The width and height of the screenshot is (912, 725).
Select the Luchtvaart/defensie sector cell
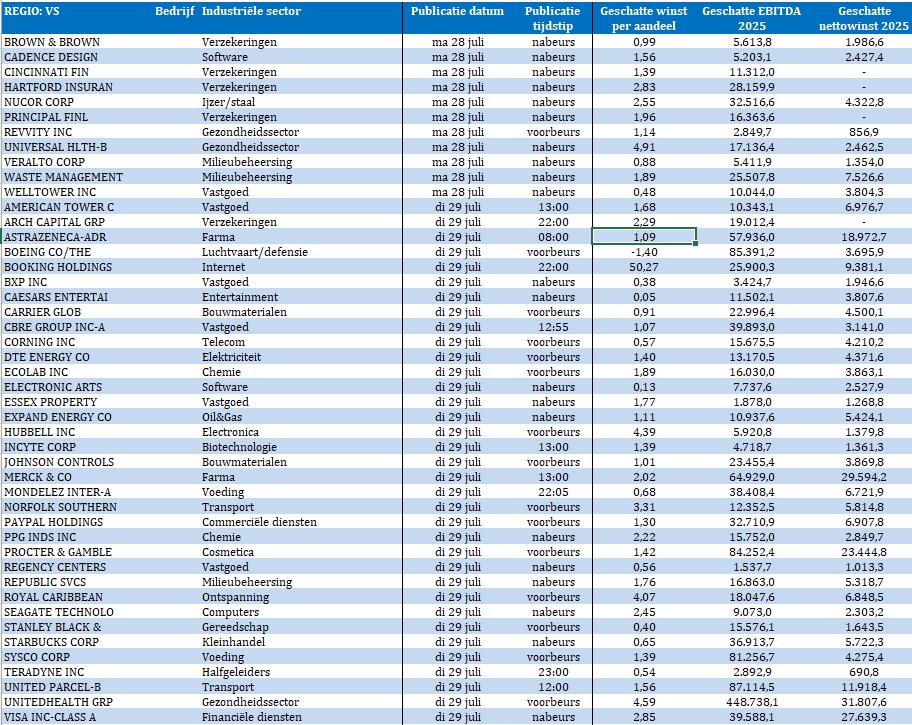pyautogui.click(x=255, y=252)
